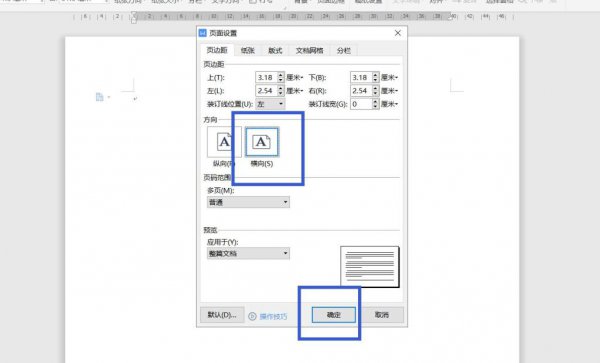
Task: Open the 装订线位置(U) dropdown showing 左
Action: [270, 104]
